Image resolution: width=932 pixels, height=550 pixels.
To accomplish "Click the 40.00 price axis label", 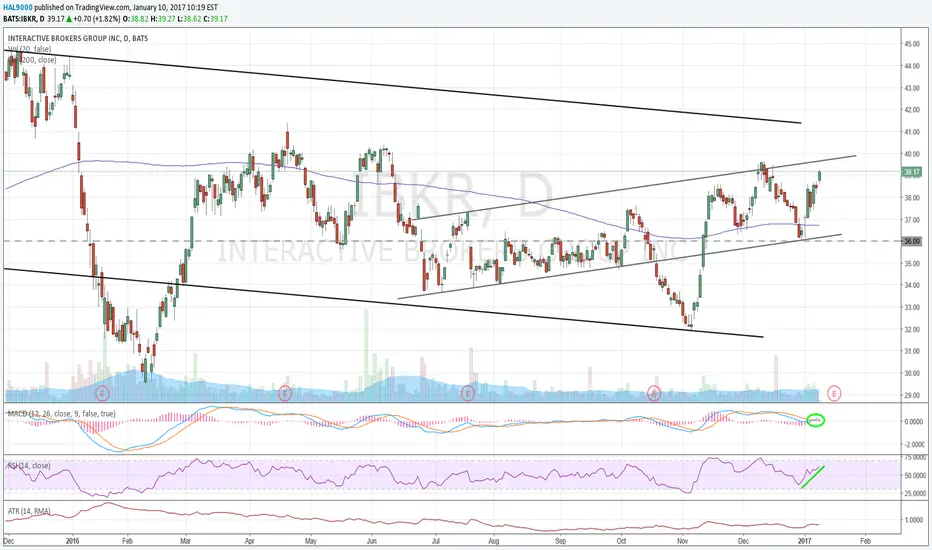I will (x=912, y=154).
